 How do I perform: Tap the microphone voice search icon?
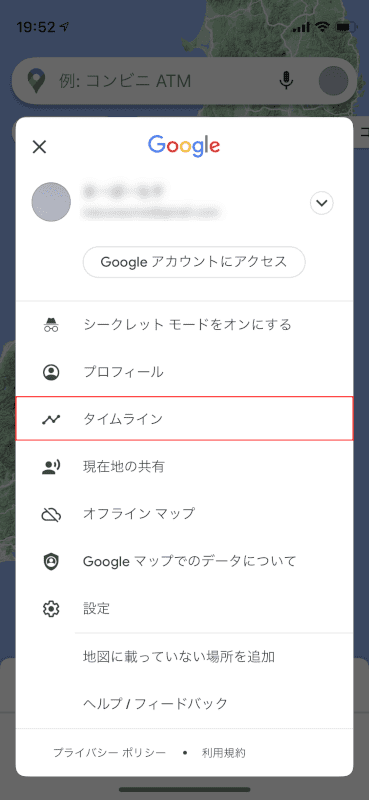point(286,81)
